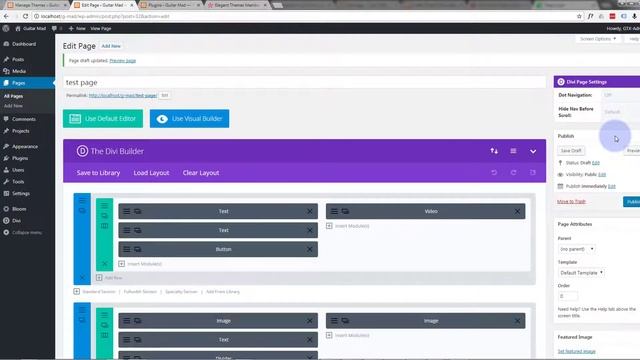
Task: Click Add New button beside Edit Page
Action: click(x=111, y=46)
